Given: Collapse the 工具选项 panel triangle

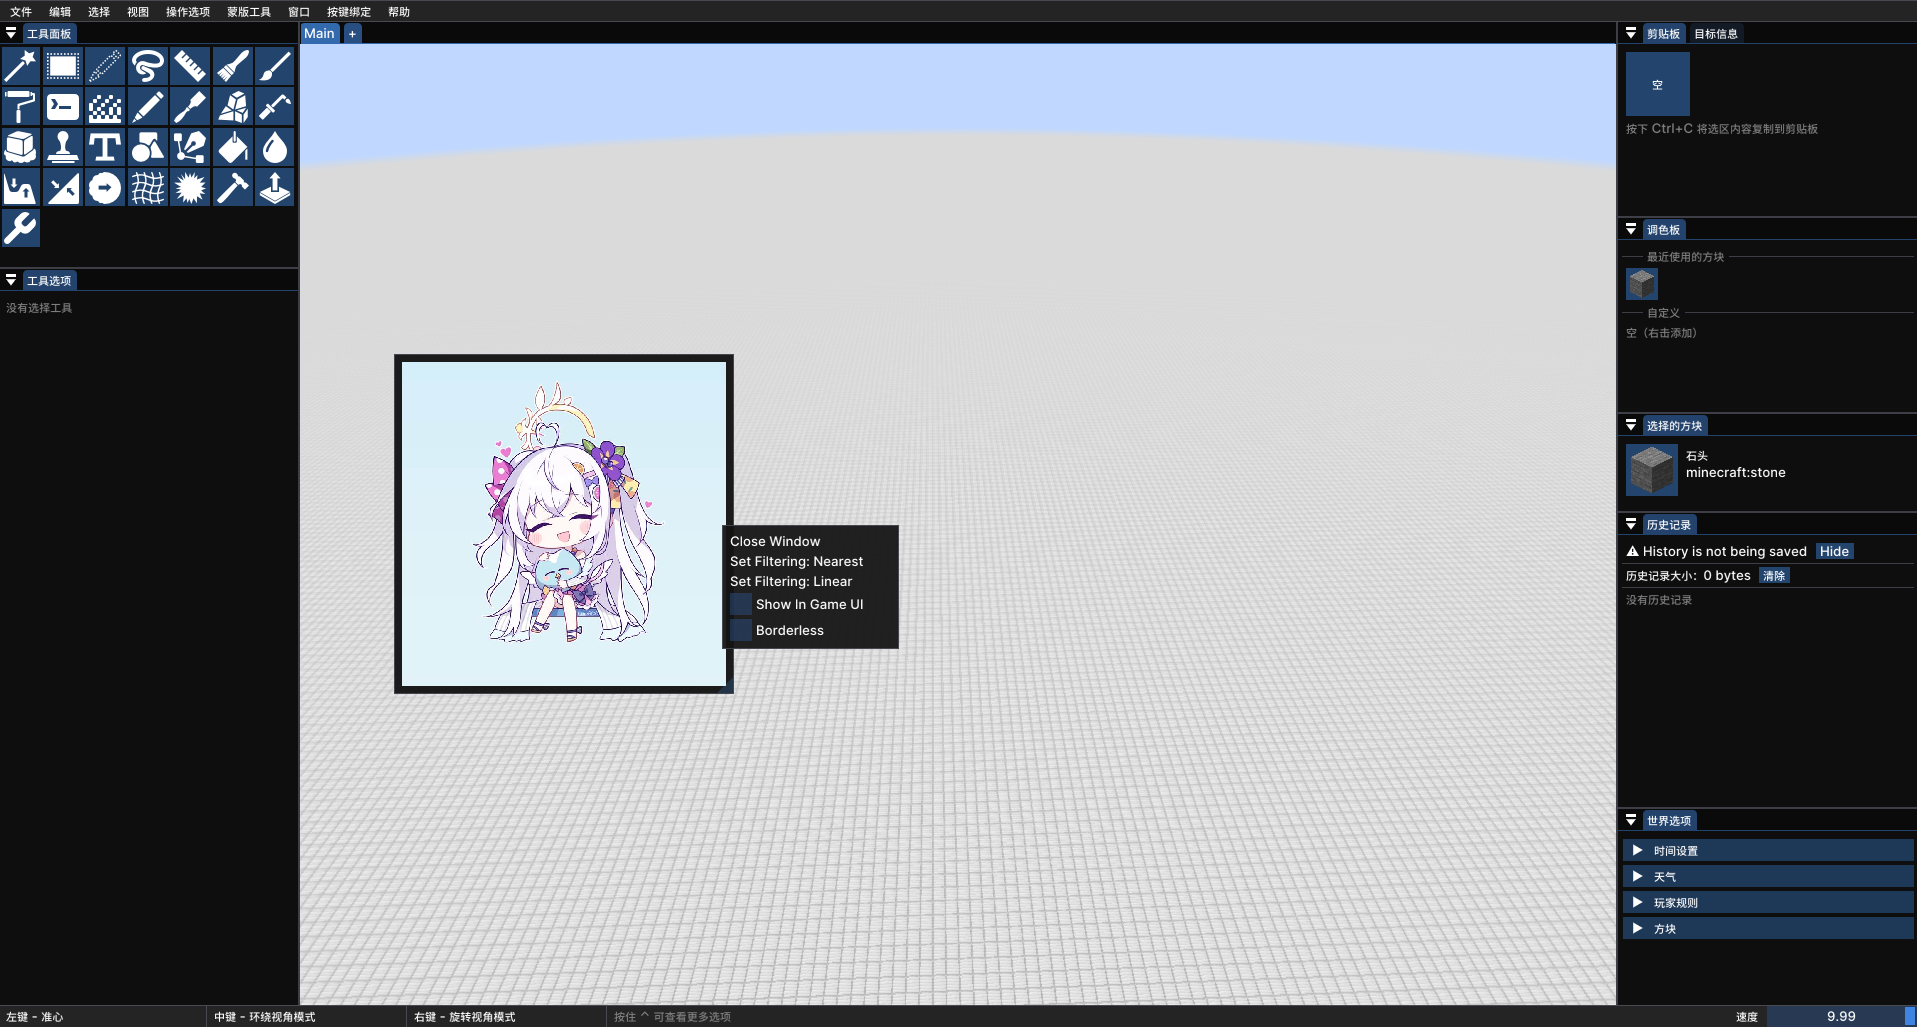Looking at the screenshot, I should click(11, 280).
